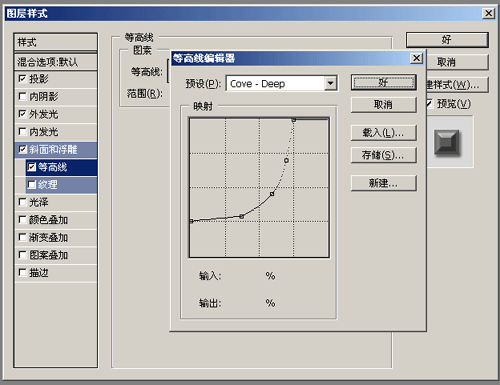The height and width of the screenshot is (385, 500).
Task: Select the curve point near upper right
Action: (286, 160)
